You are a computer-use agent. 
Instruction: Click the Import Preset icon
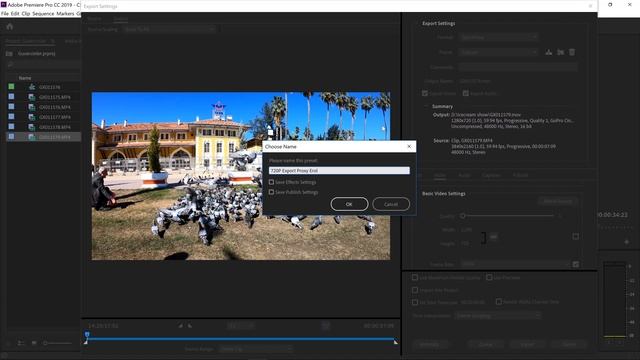coord(560,52)
